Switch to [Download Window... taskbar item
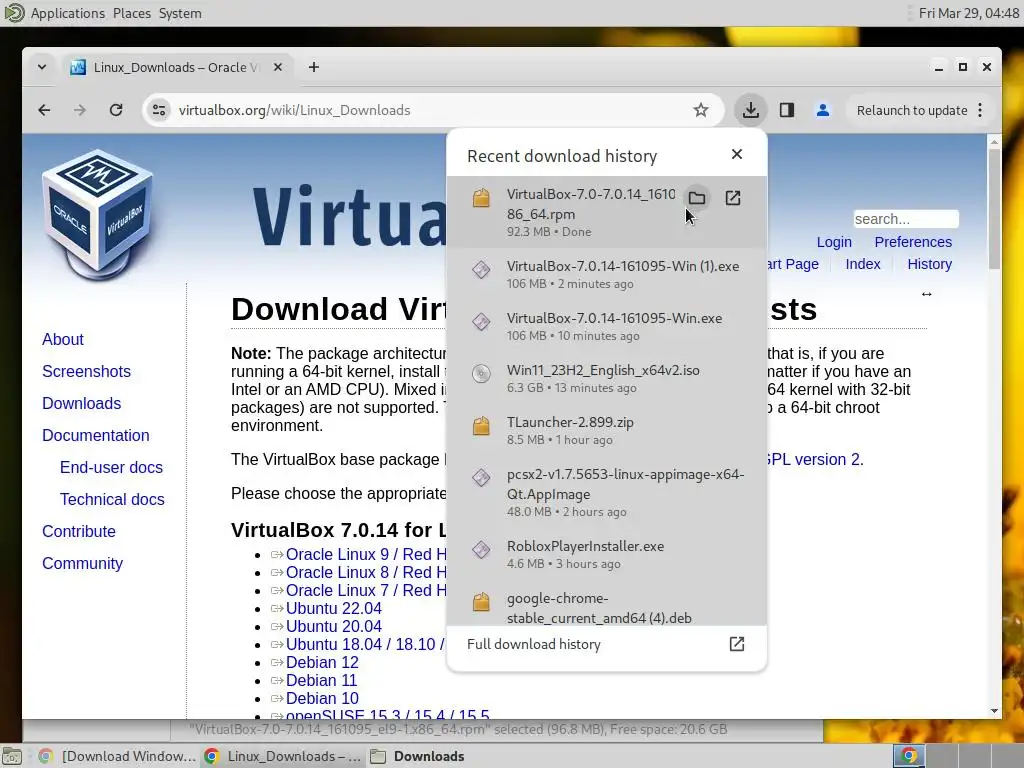The image size is (1024, 768). coord(118,756)
